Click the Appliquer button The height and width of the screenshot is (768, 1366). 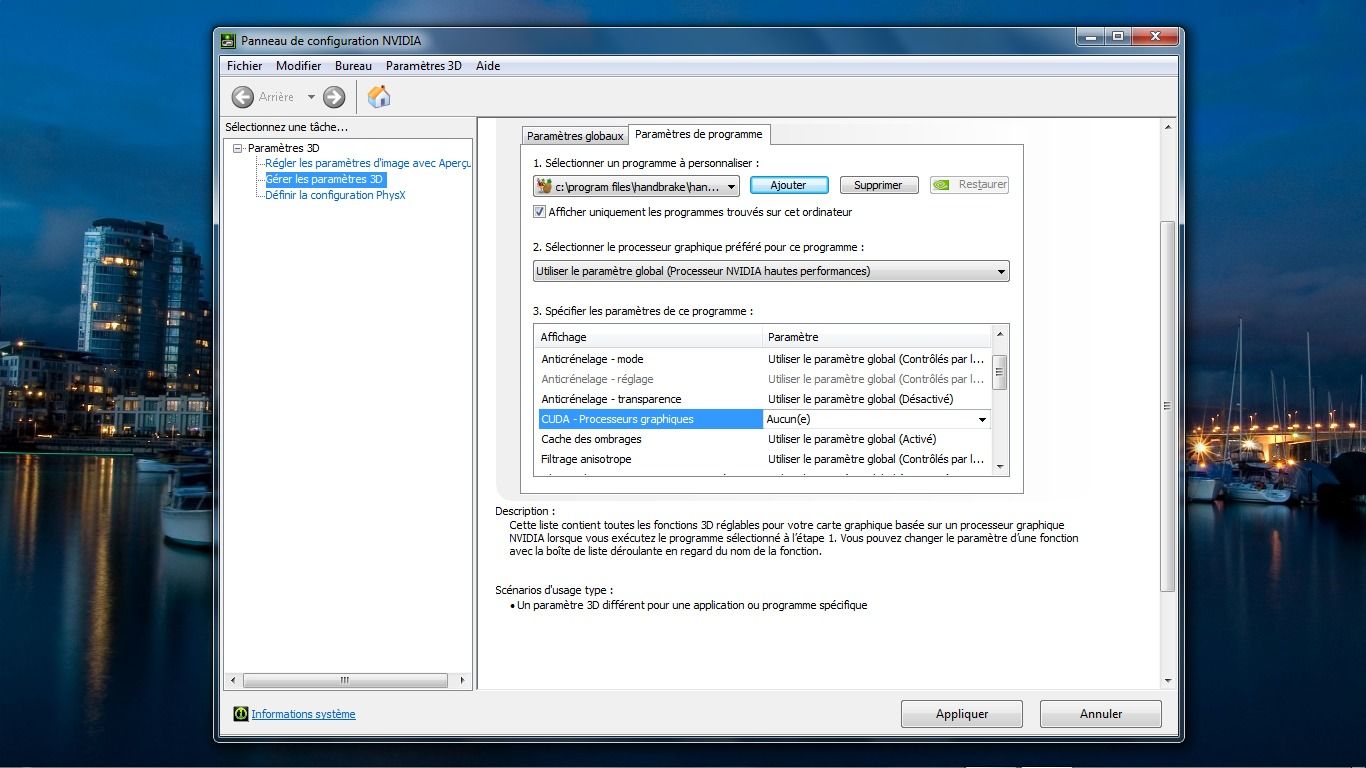[962, 714]
